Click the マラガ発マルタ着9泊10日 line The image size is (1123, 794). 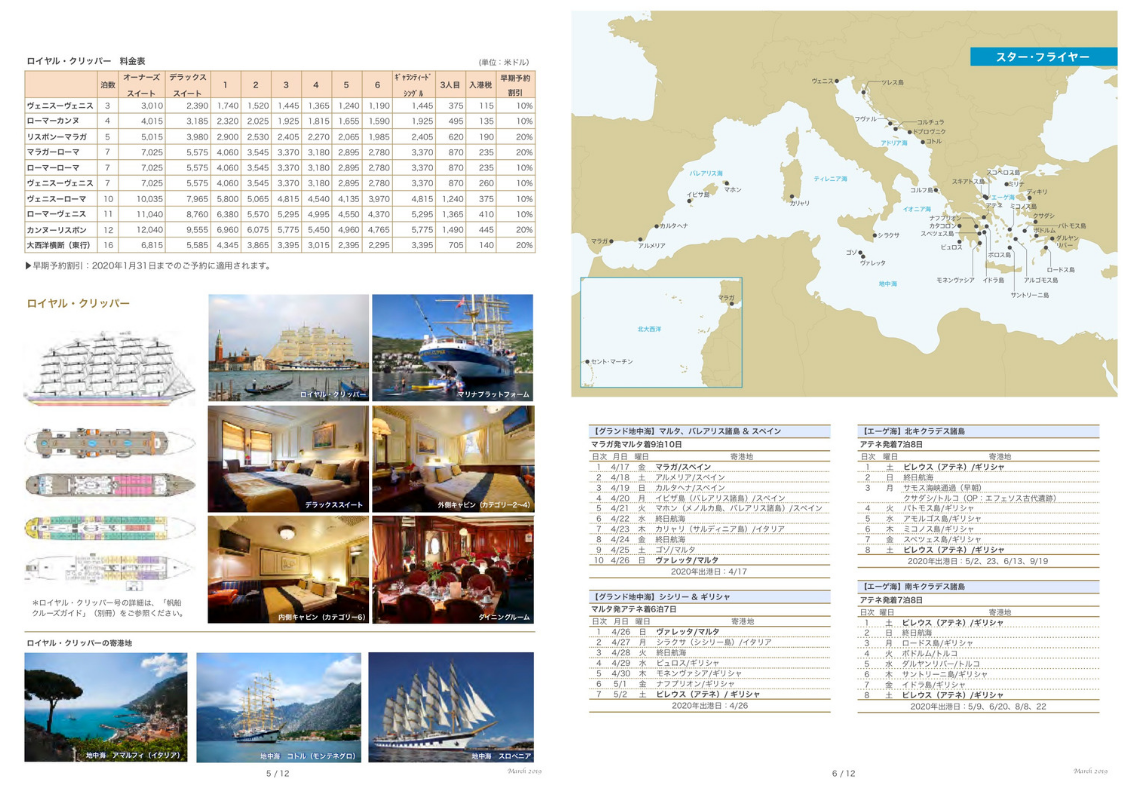[x=637, y=444]
